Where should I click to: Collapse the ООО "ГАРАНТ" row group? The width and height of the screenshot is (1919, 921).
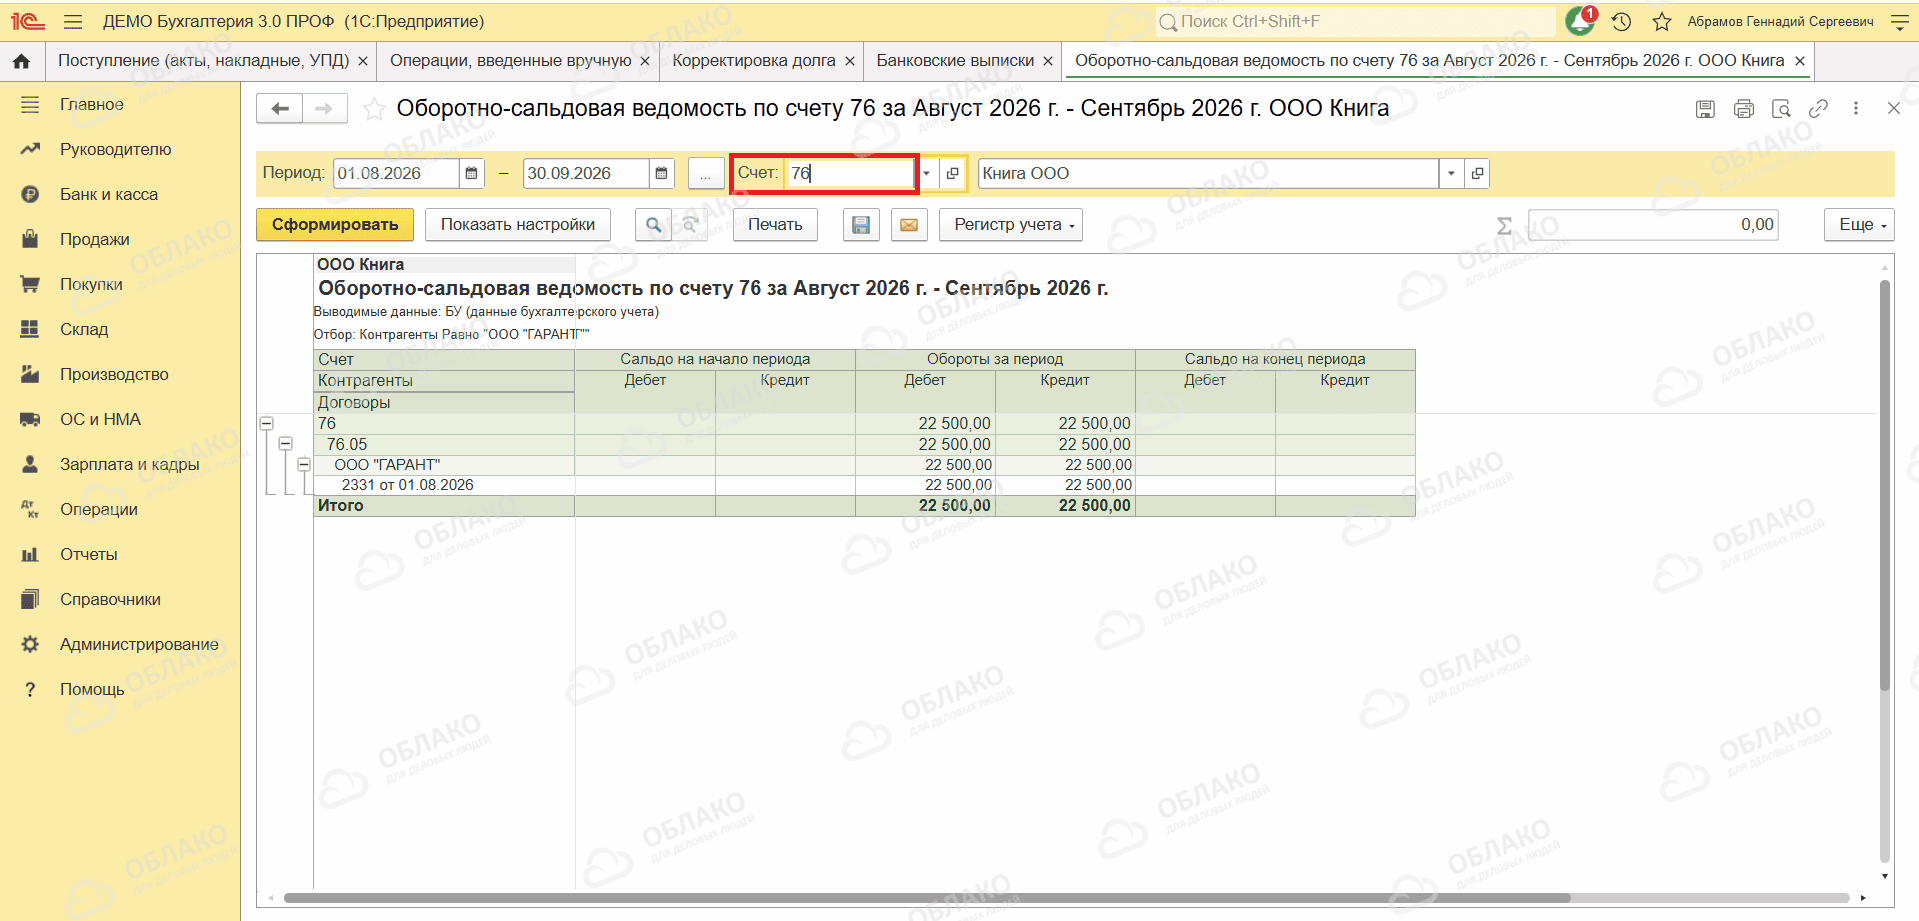304,464
